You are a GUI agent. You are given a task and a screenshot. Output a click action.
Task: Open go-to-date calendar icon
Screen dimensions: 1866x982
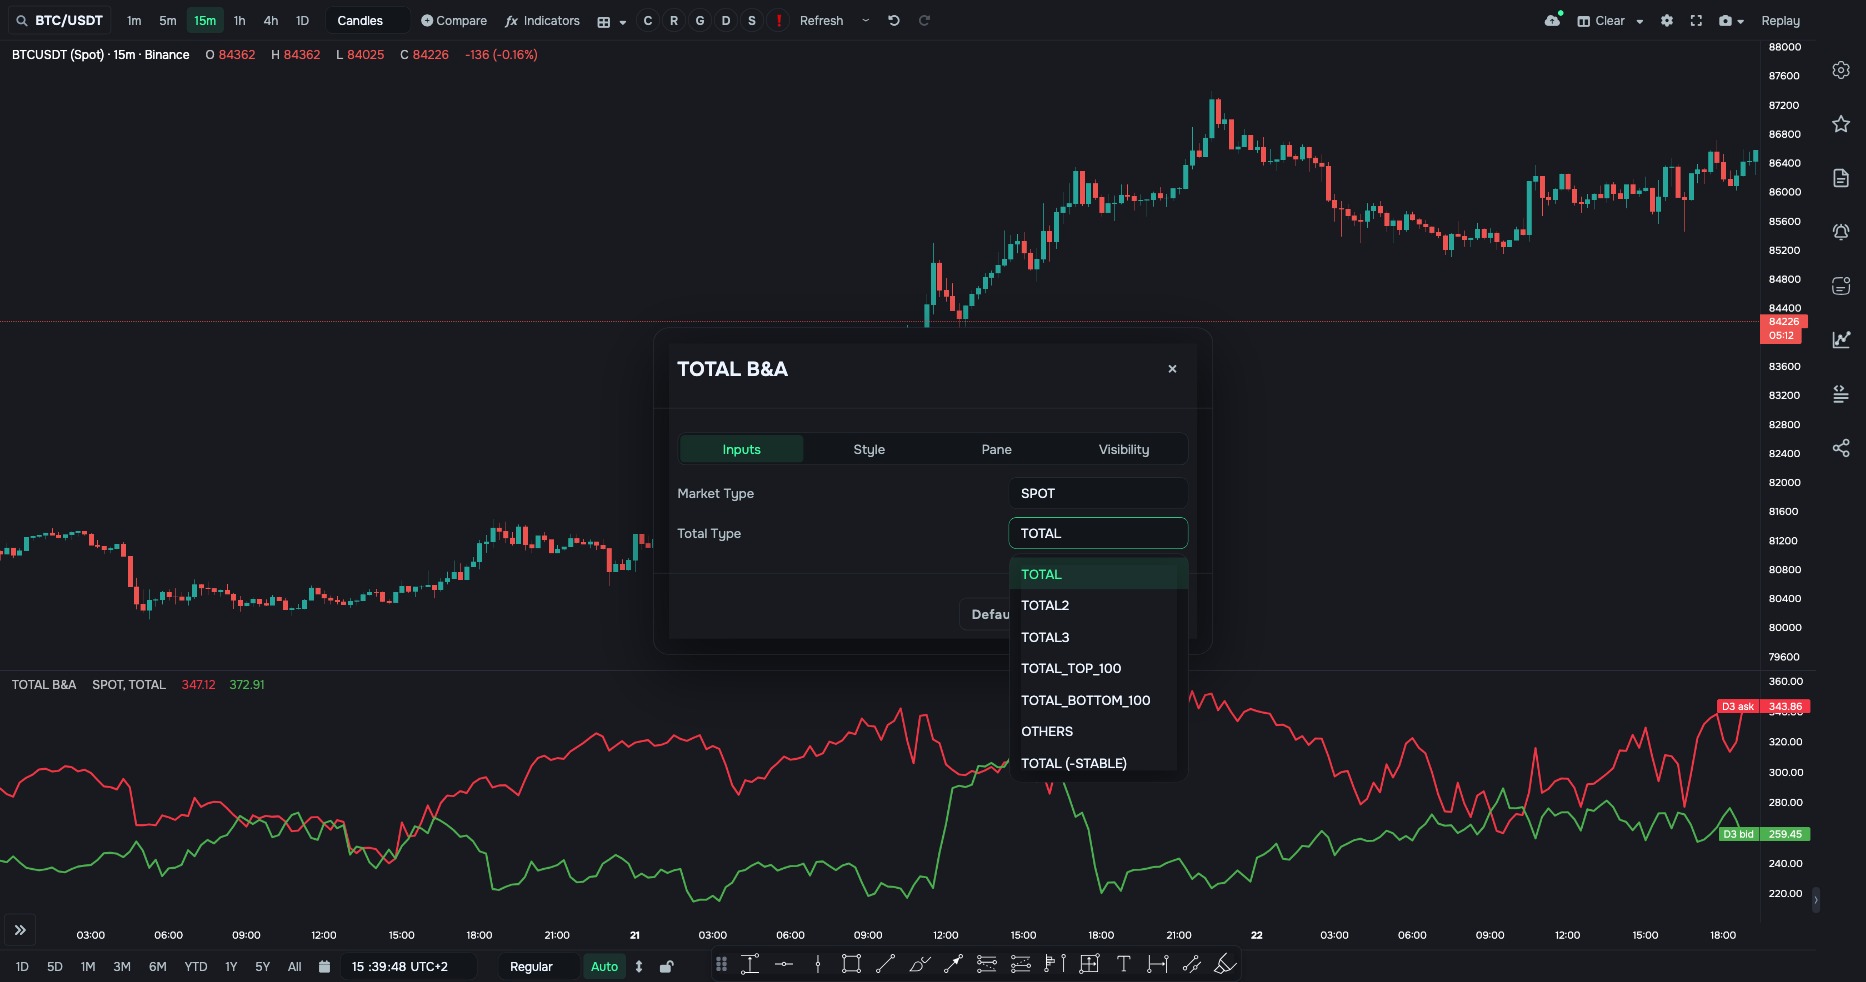pyautogui.click(x=324, y=966)
